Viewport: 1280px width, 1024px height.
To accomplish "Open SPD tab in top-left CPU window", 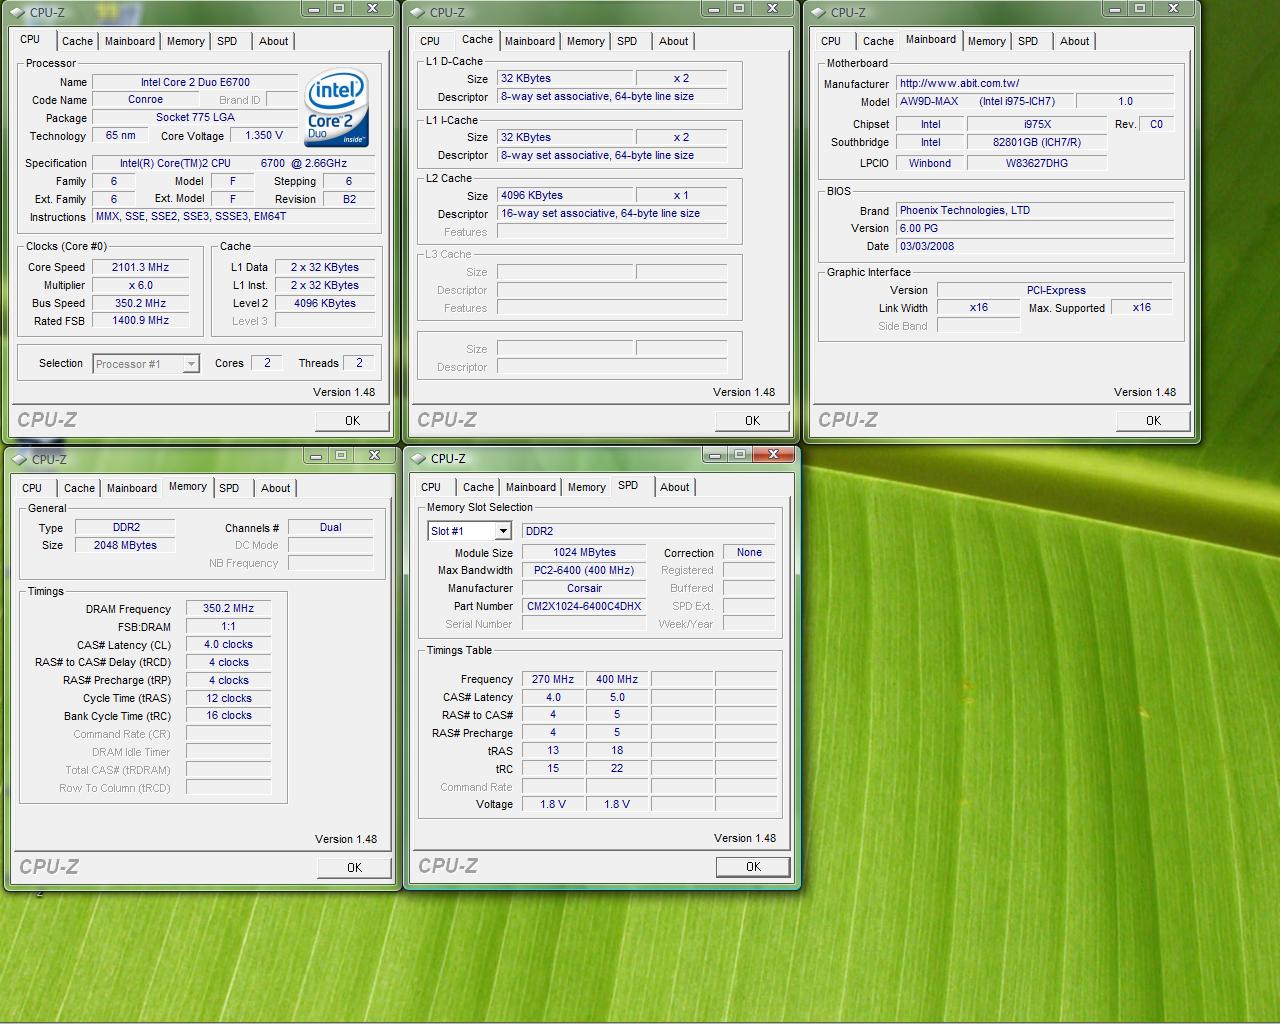I will (227, 41).
